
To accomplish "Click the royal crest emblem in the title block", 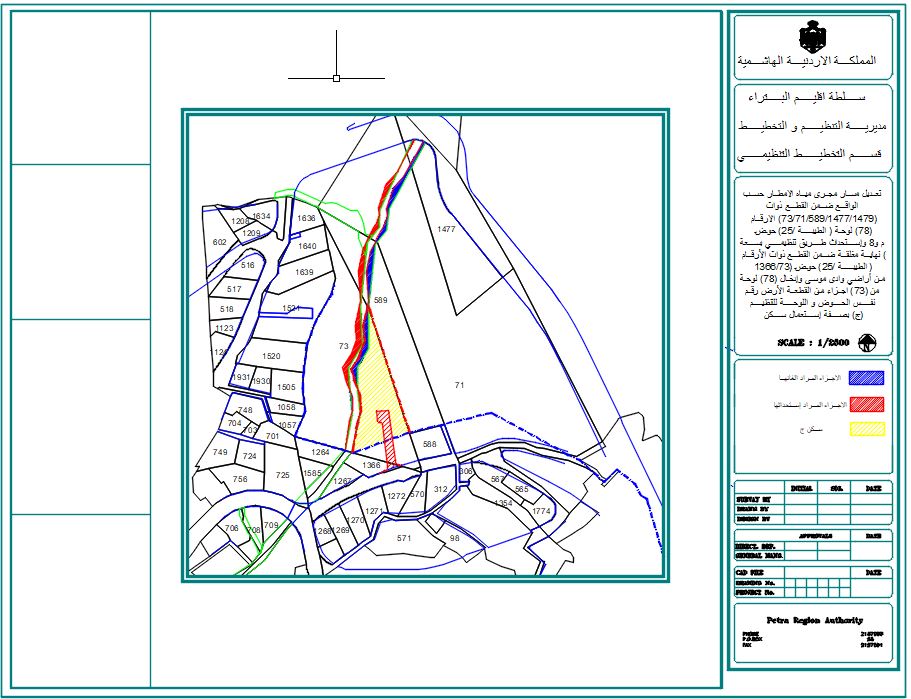I will tap(813, 38).
